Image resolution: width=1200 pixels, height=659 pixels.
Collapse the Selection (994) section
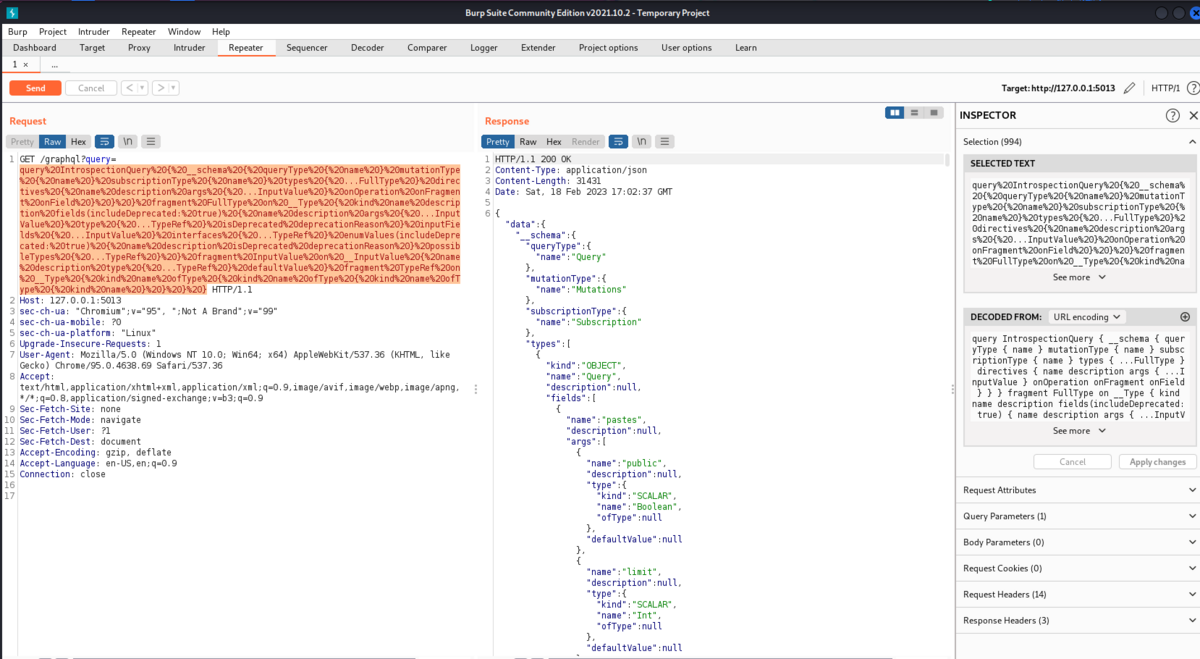(x=1078, y=142)
